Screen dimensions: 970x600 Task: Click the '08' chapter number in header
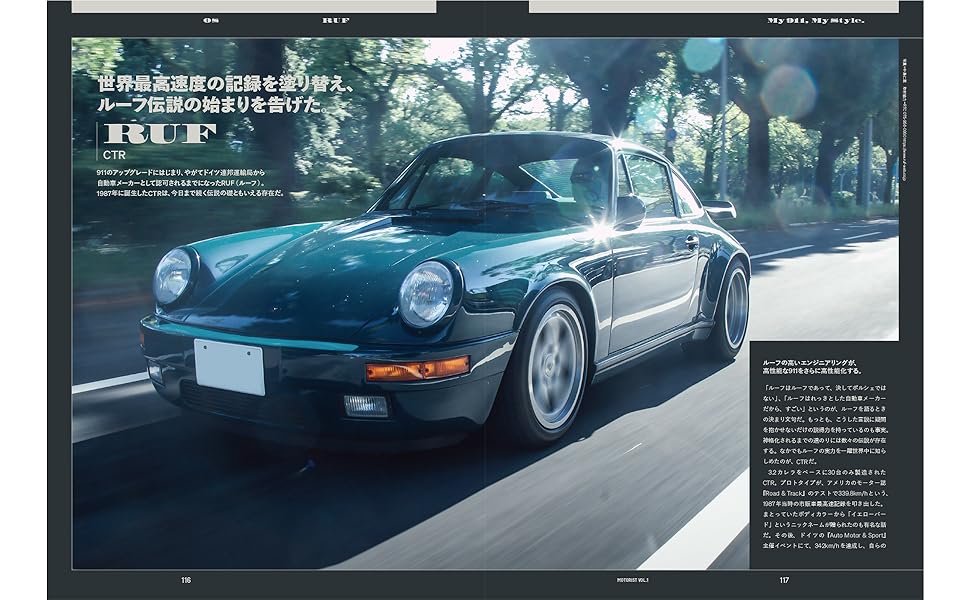210,20
